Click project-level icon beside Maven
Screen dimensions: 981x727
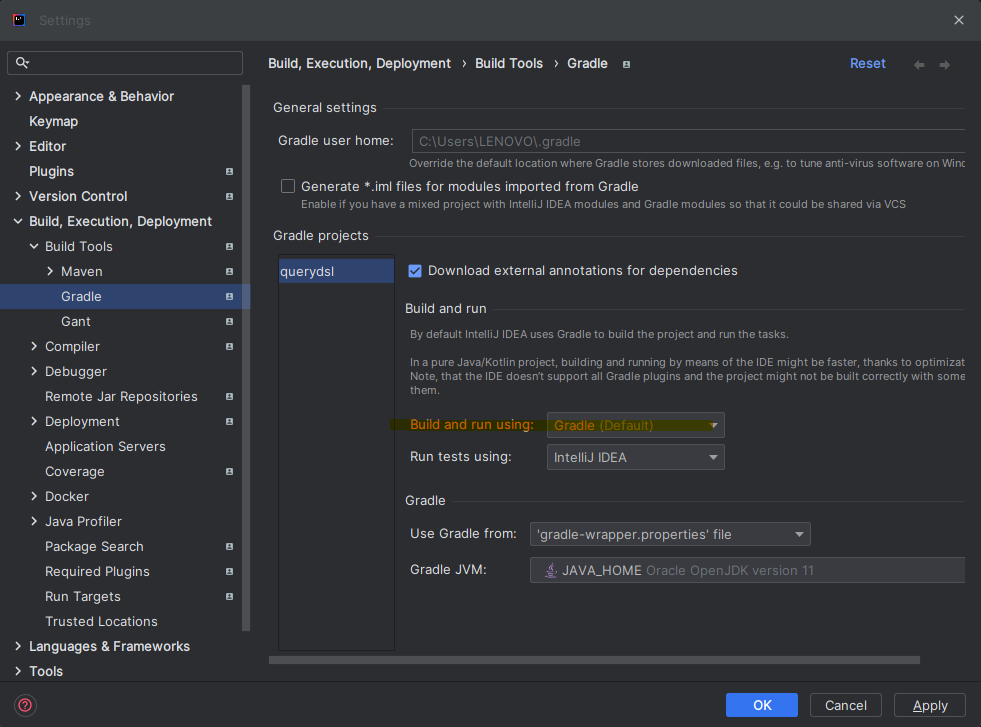(x=230, y=272)
